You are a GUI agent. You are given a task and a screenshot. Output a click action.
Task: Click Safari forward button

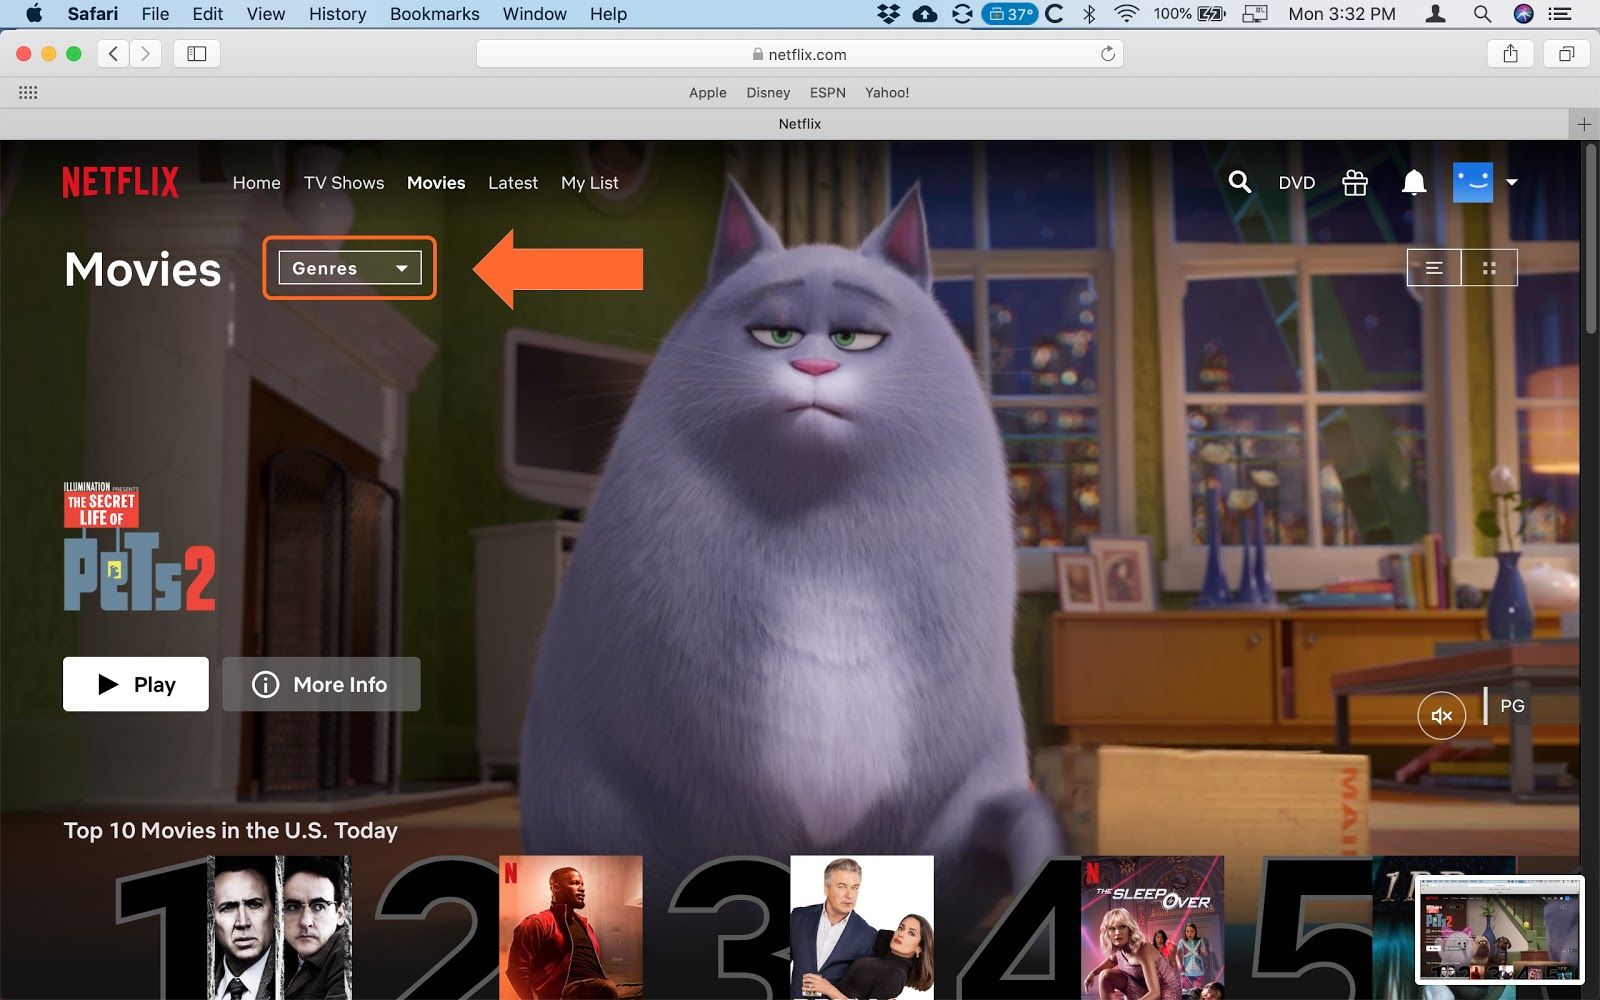point(145,54)
